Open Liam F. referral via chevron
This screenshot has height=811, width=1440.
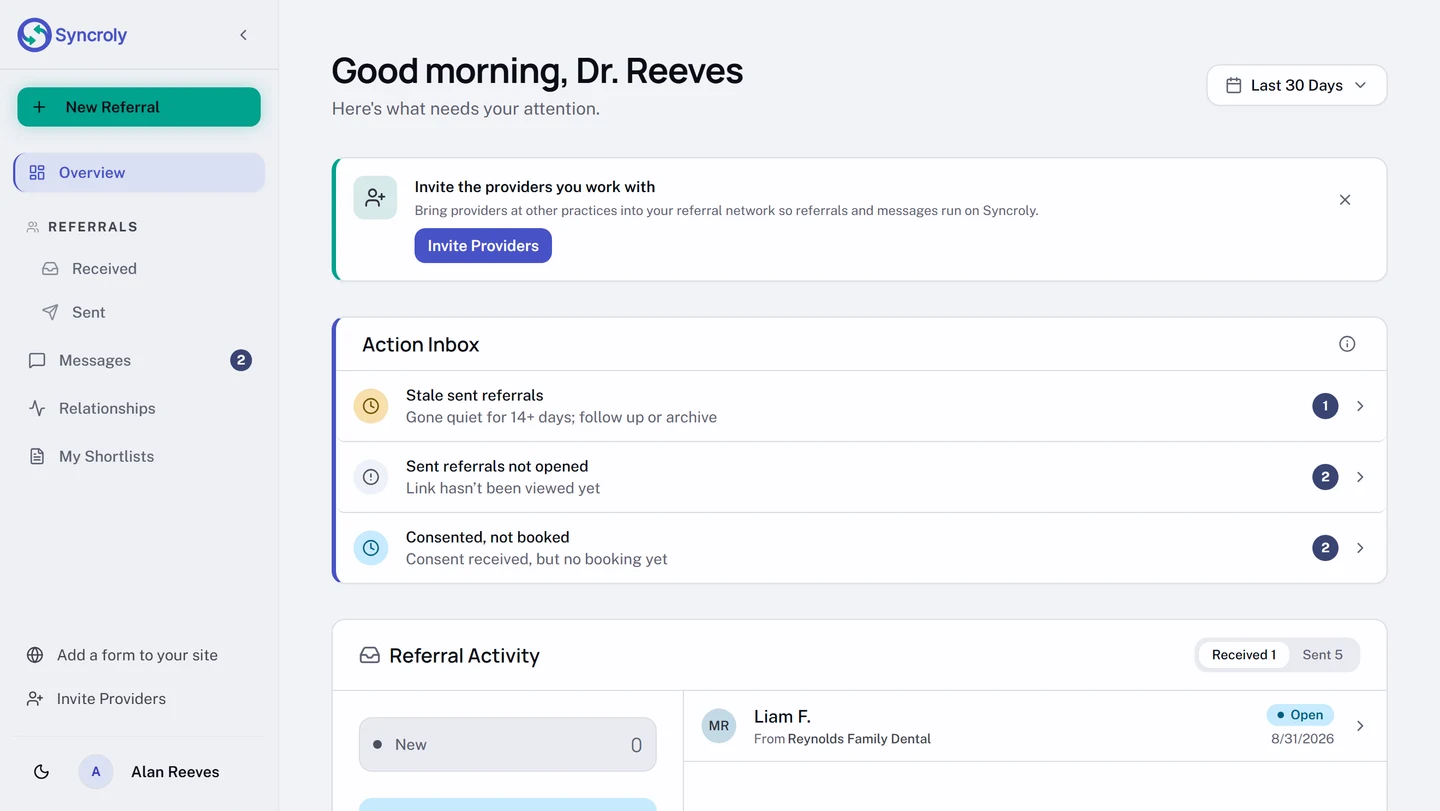[x=1360, y=726]
